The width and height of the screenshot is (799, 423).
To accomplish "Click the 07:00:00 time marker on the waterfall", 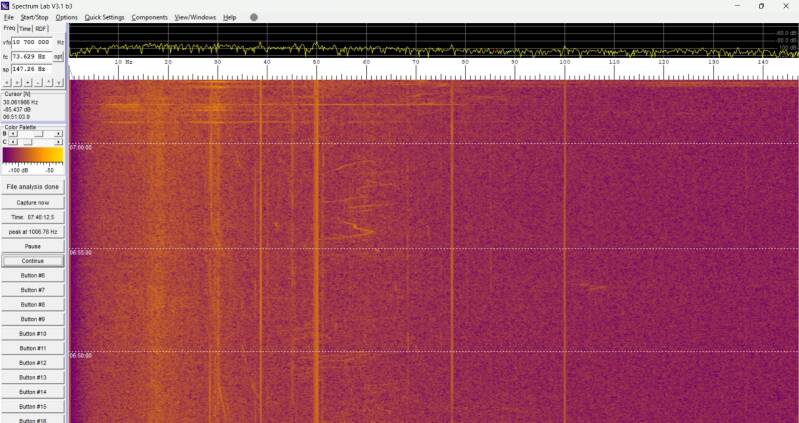I will click(x=81, y=147).
